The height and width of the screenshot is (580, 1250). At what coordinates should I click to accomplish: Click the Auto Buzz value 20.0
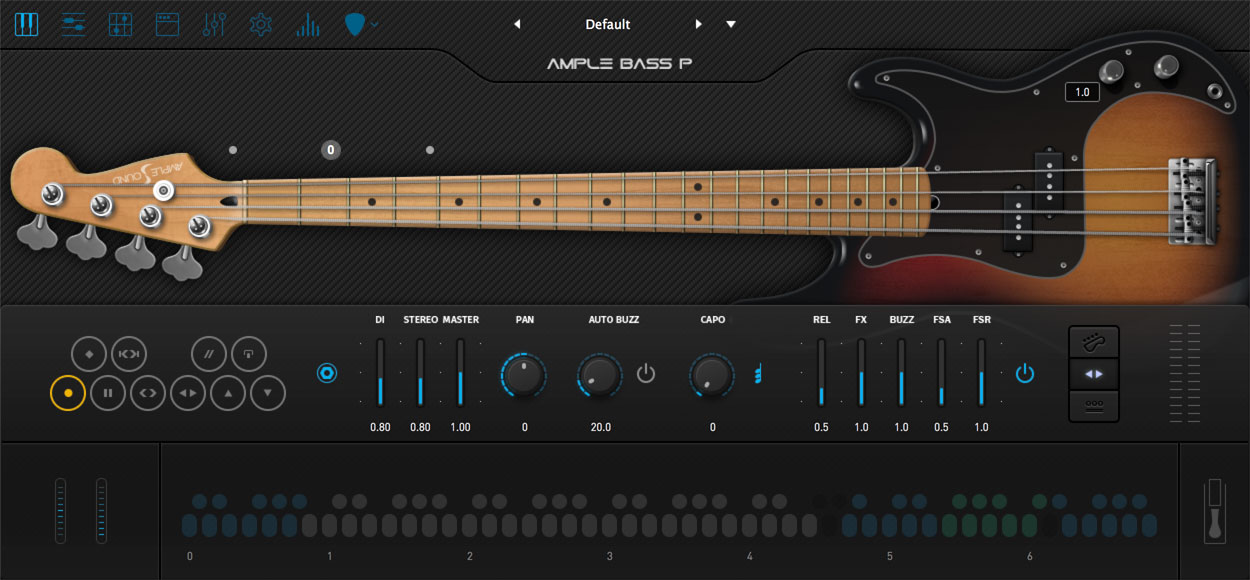(600, 427)
